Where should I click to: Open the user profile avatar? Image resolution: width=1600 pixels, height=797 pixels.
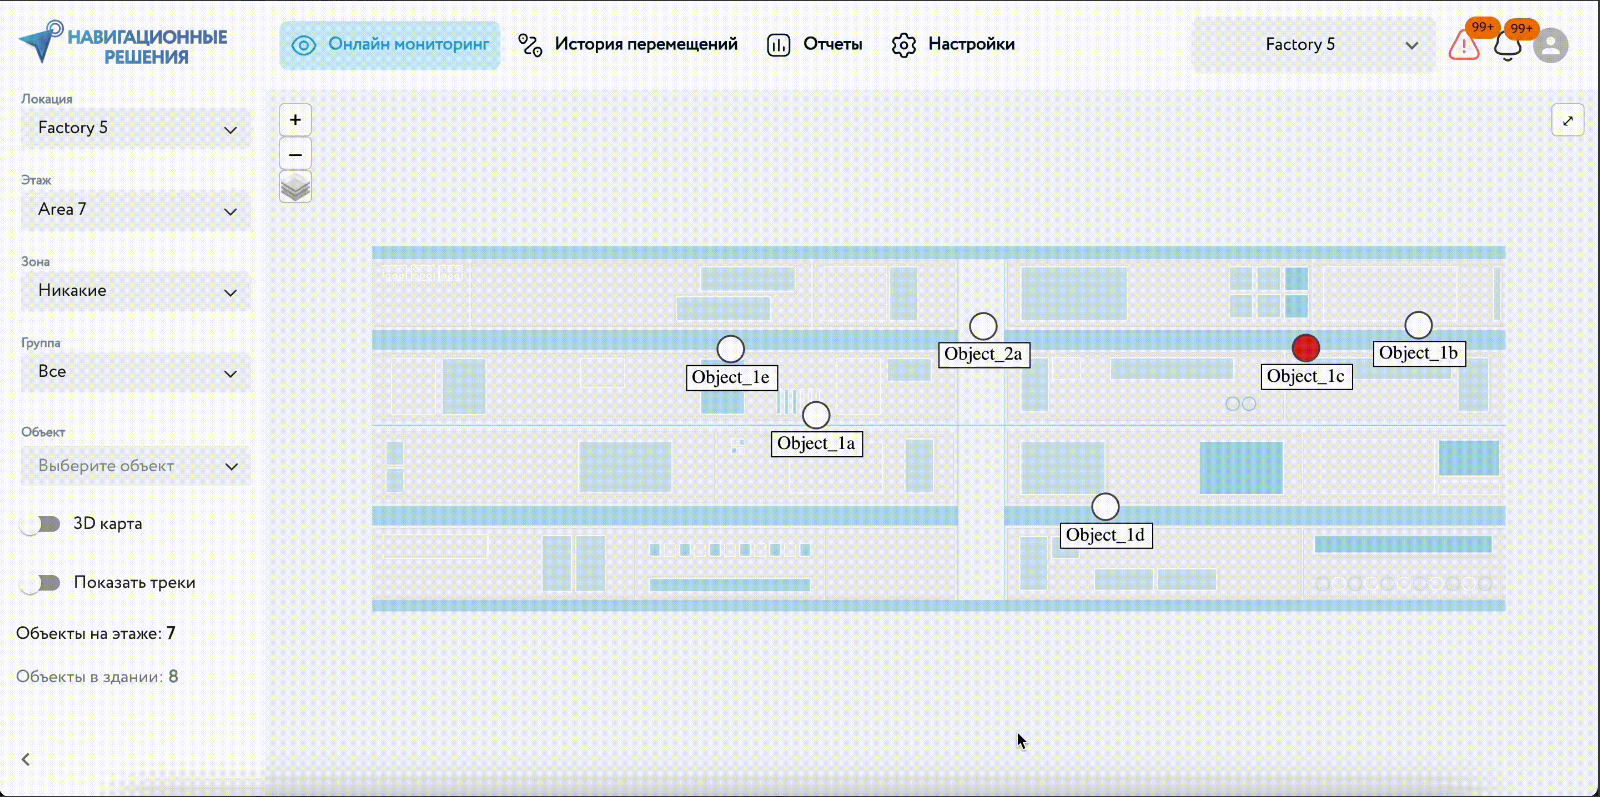coord(1551,45)
